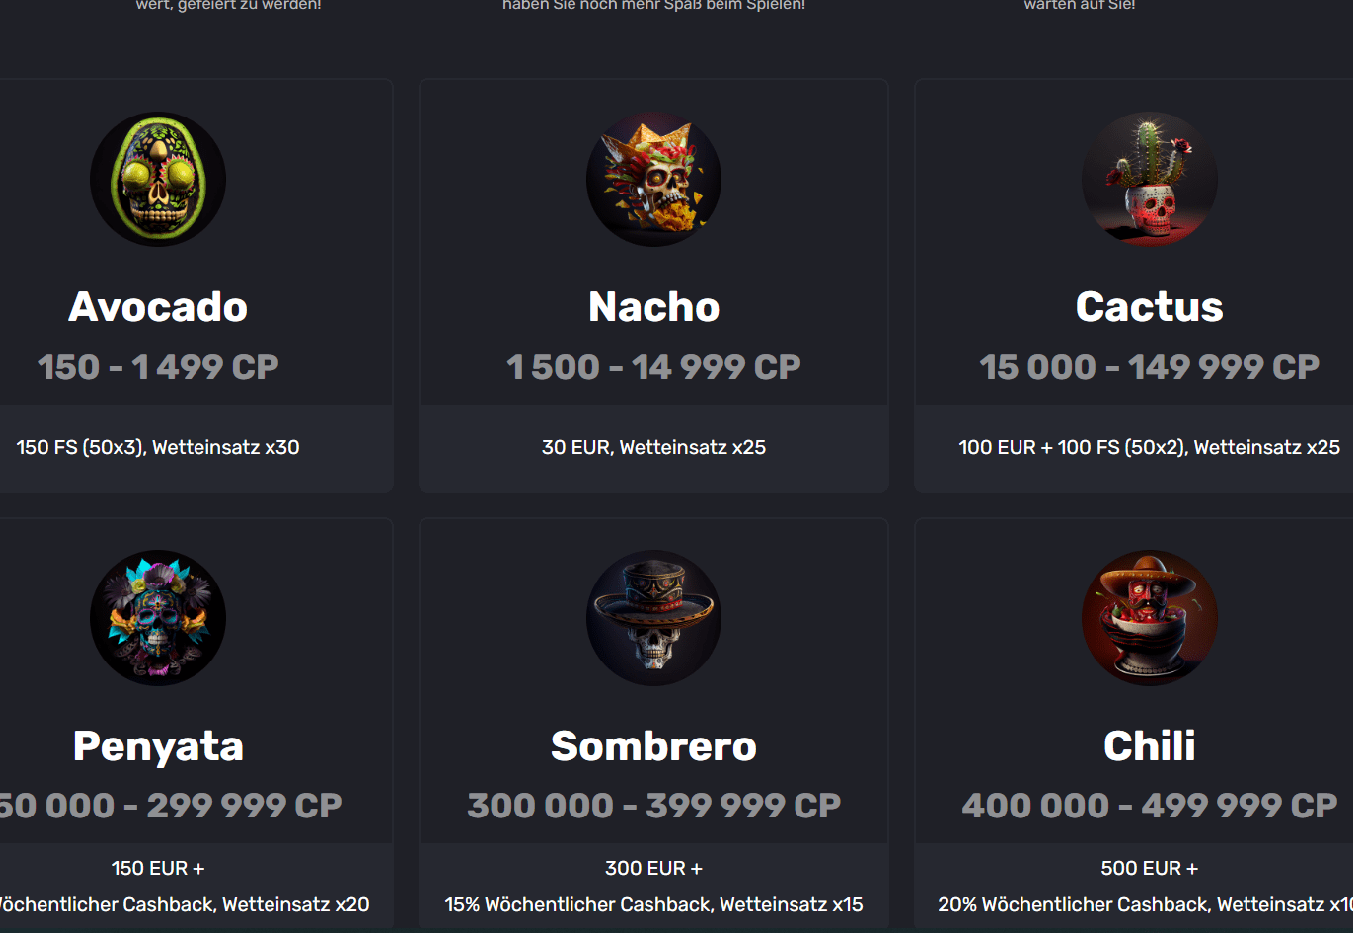
Task: Select the Nacho level heading
Action: [654, 307]
